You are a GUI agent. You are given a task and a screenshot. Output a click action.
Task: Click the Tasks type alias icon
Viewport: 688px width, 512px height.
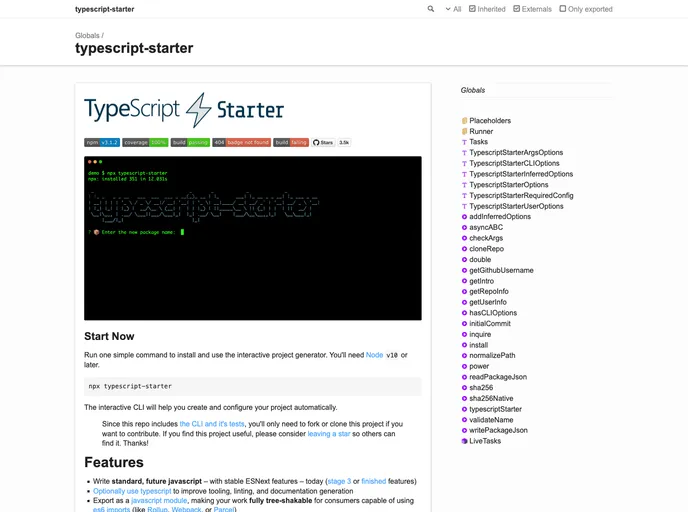point(464,142)
